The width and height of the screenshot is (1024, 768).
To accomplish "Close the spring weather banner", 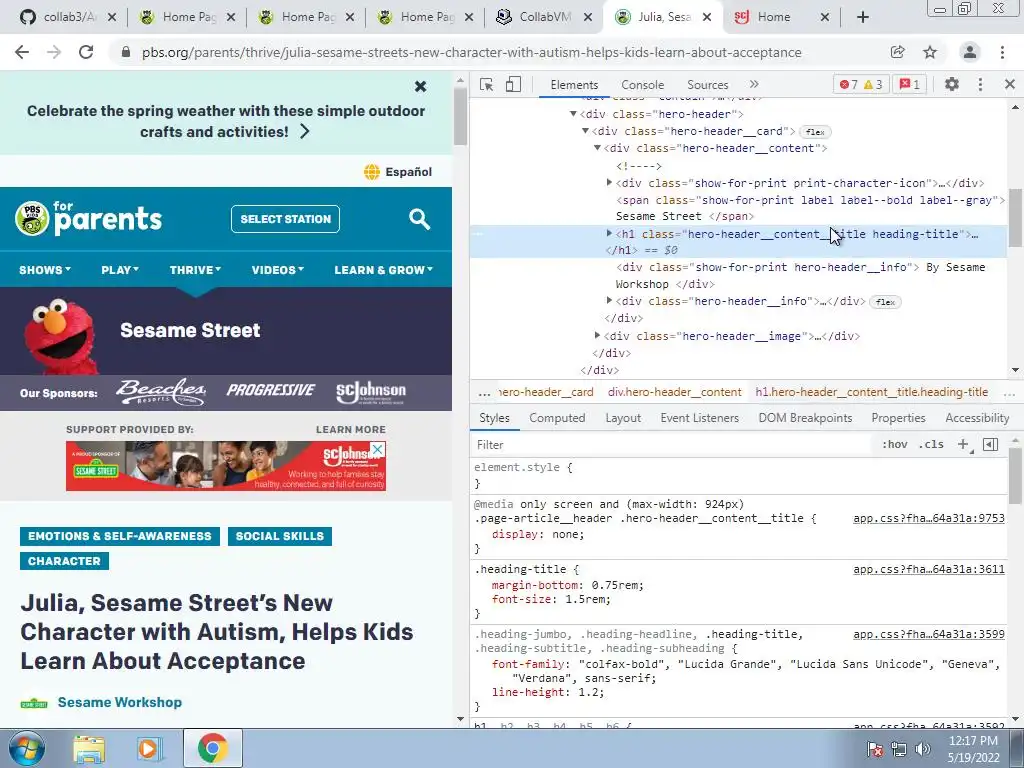I will 421,86.
